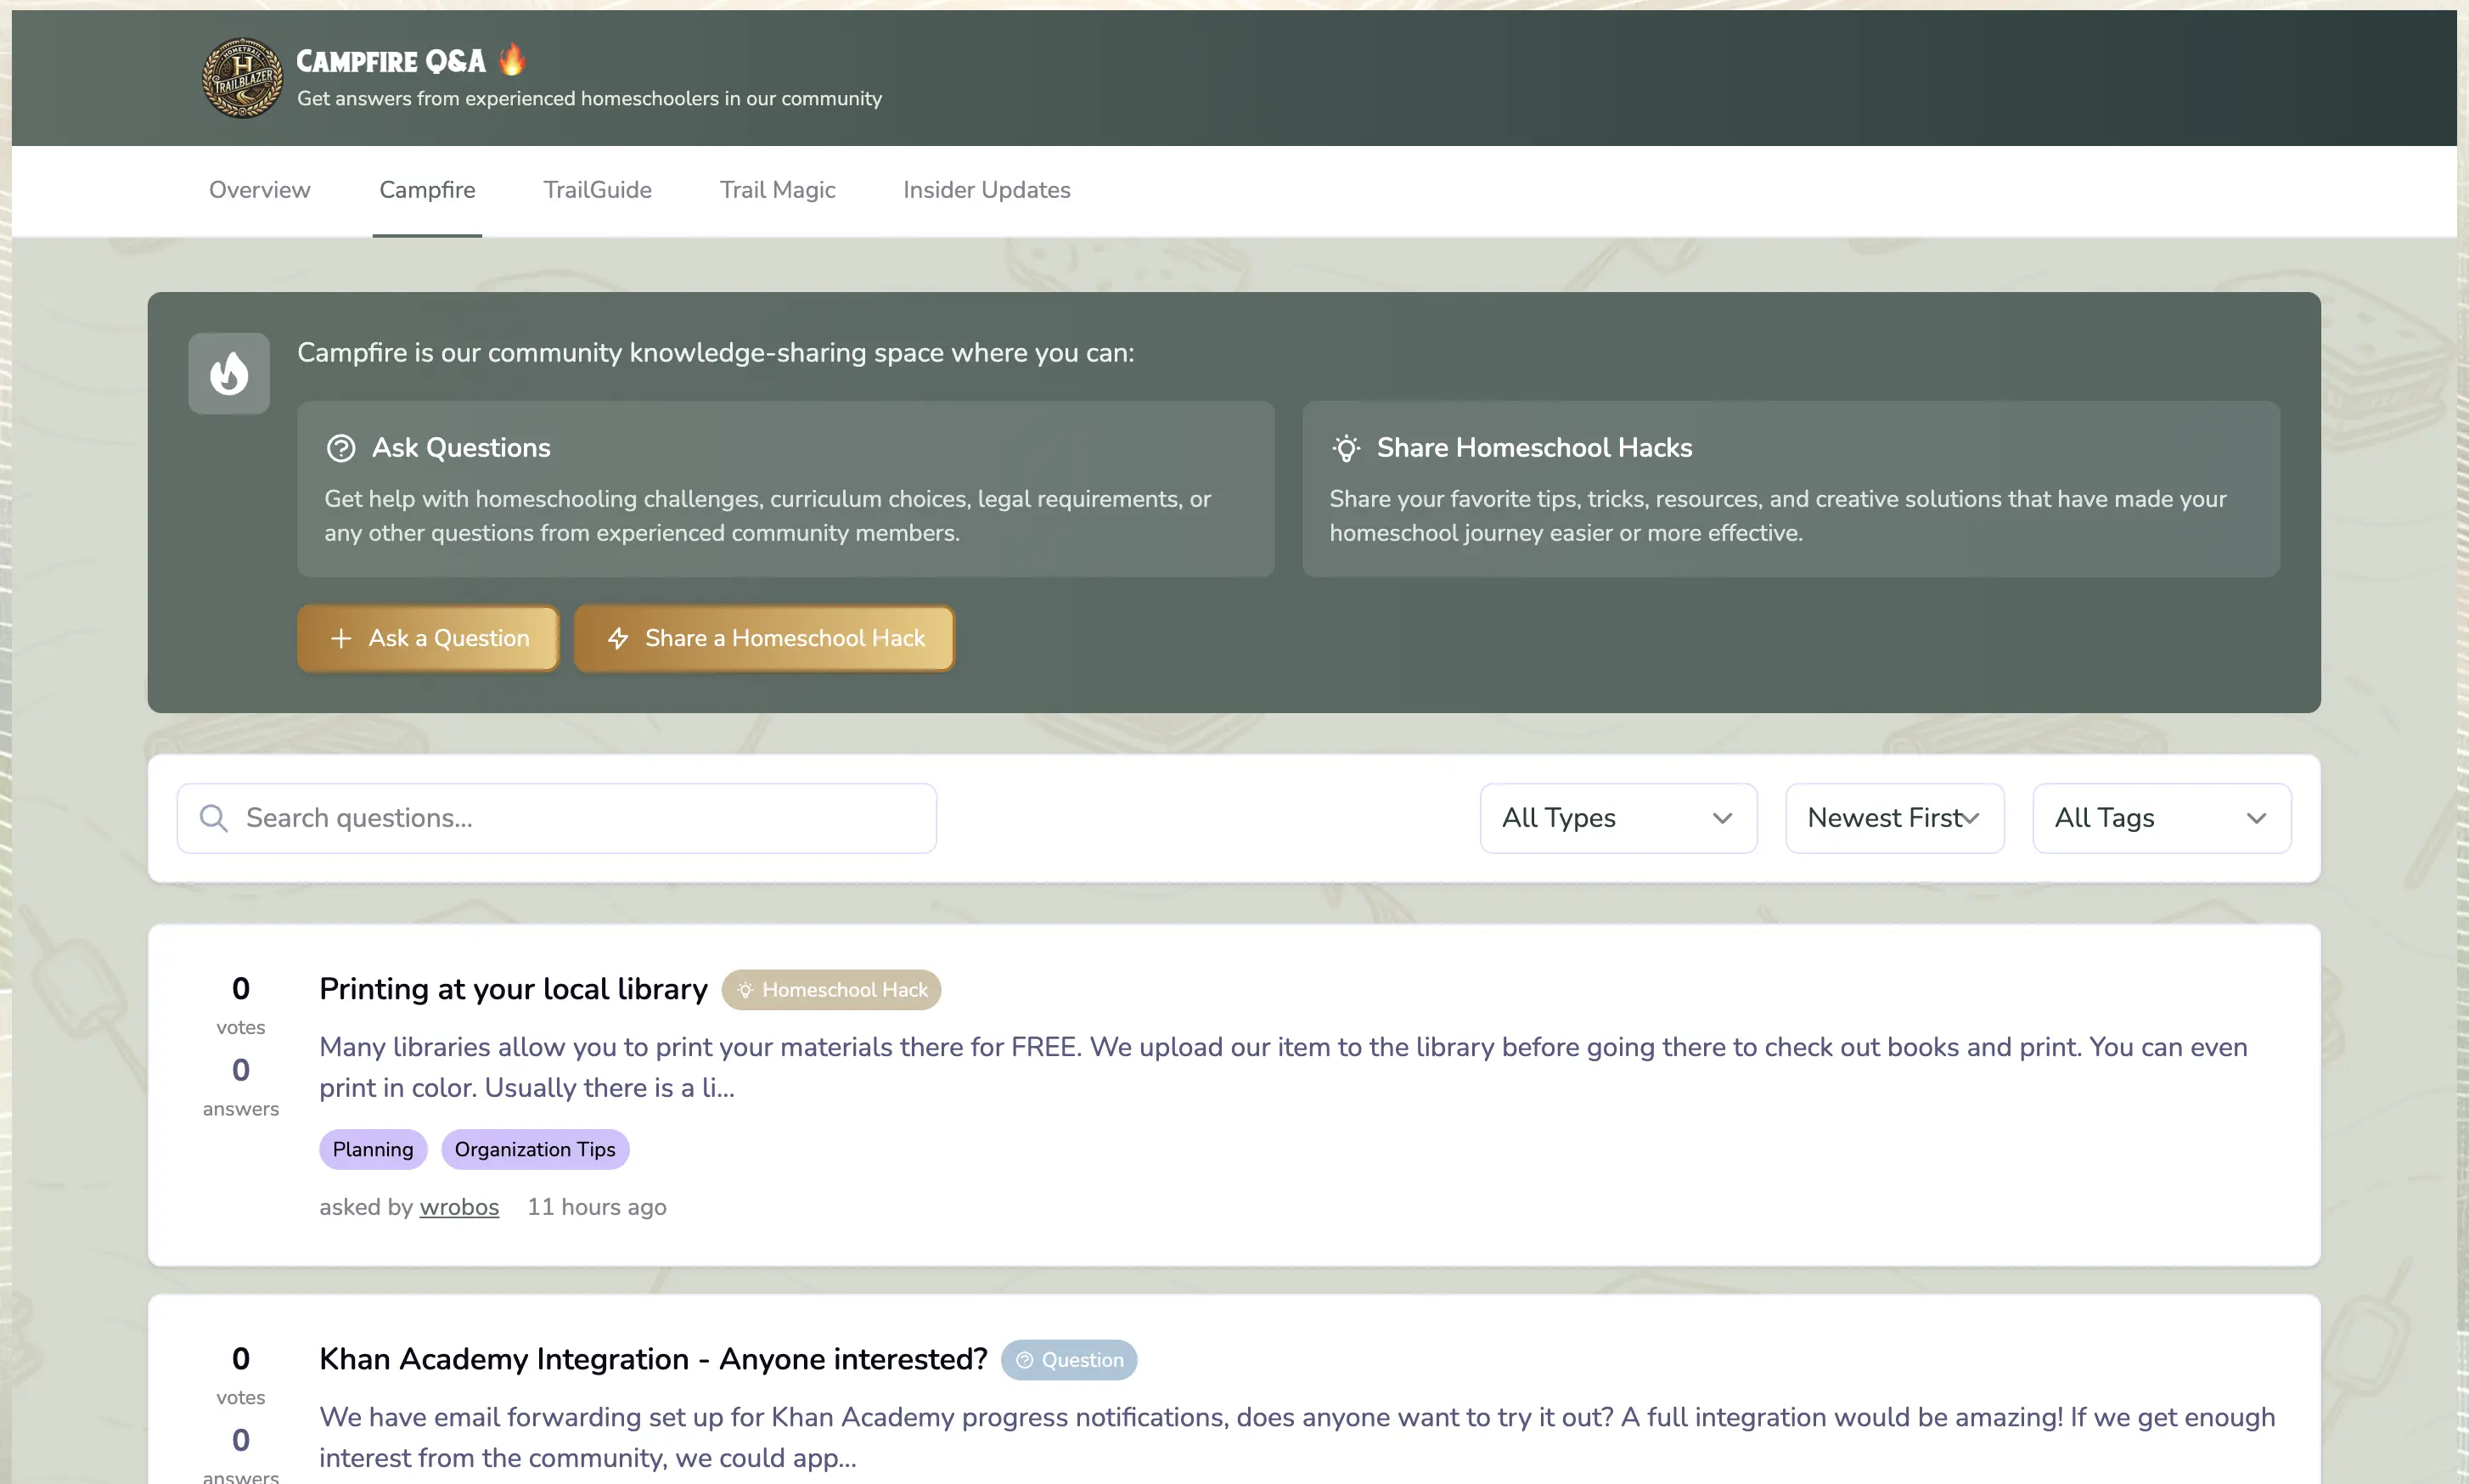Image resolution: width=2469 pixels, height=1484 pixels.
Task: Select the Organization Tips tag
Action: [x=535, y=1149]
